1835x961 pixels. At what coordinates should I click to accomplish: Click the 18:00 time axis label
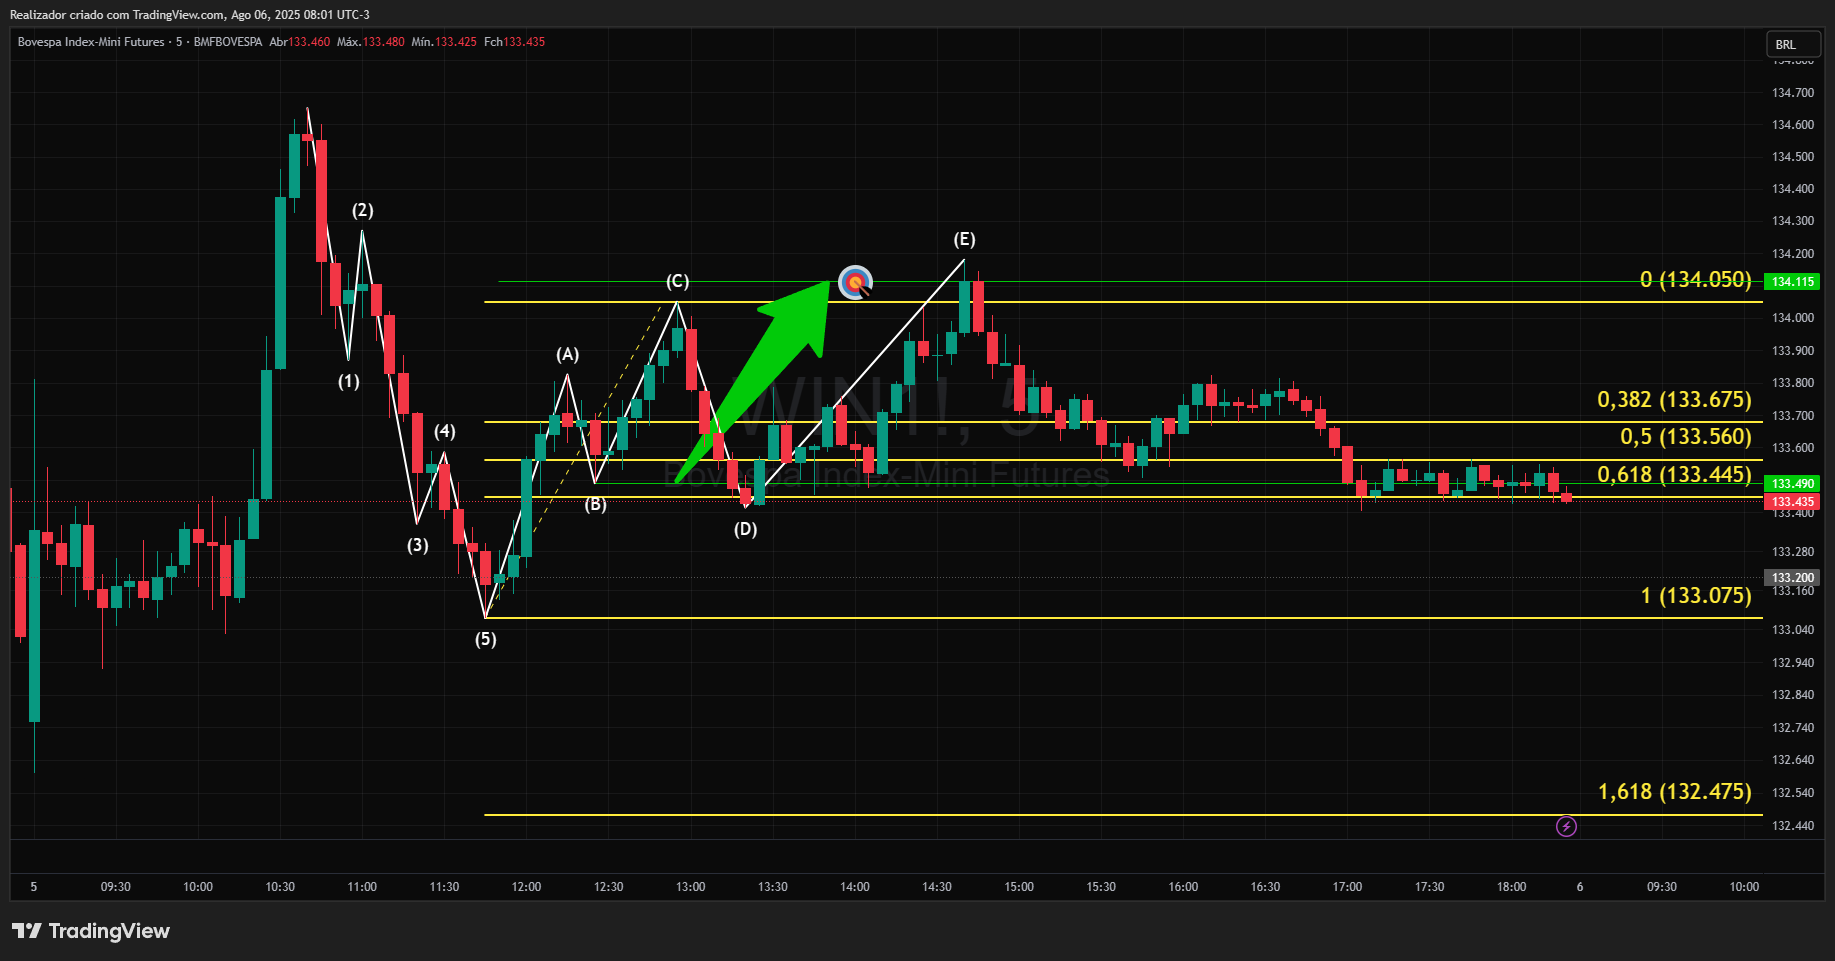pyautogui.click(x=1511, y=887)
